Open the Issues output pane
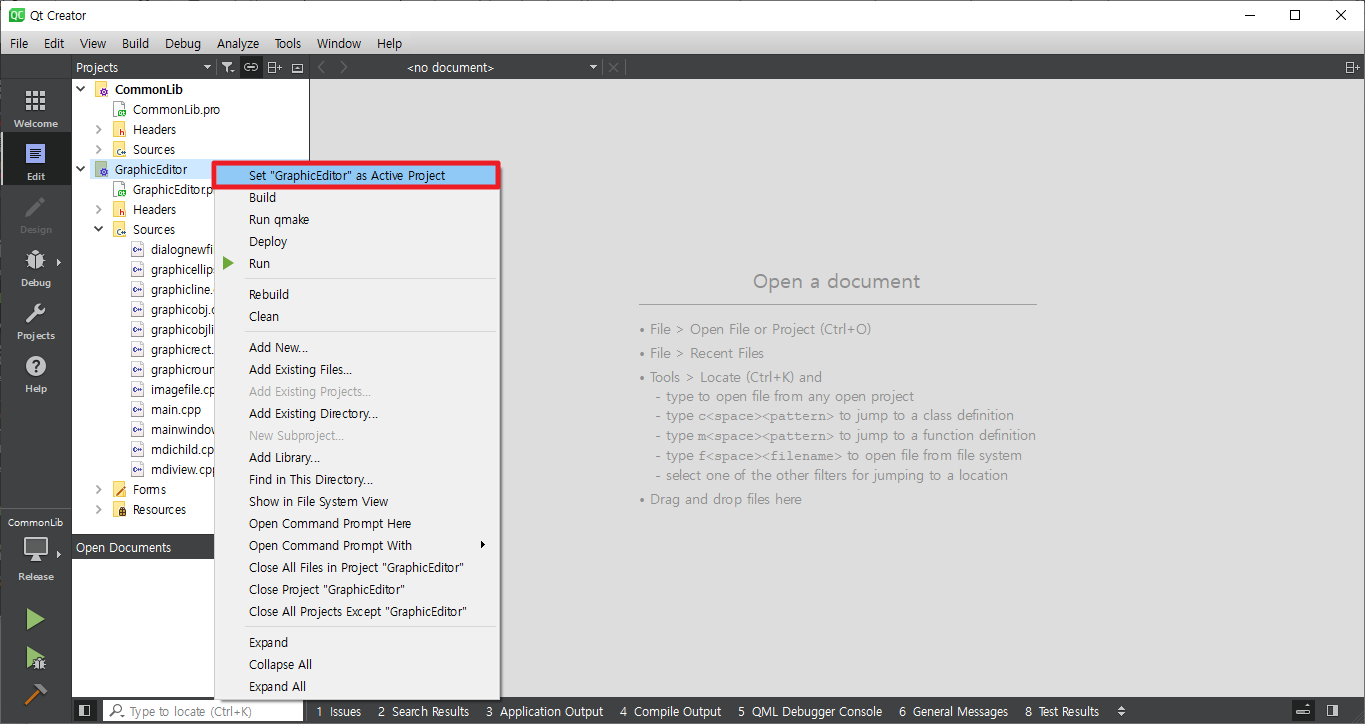The image size is (1365, 724). click(339, 711)
